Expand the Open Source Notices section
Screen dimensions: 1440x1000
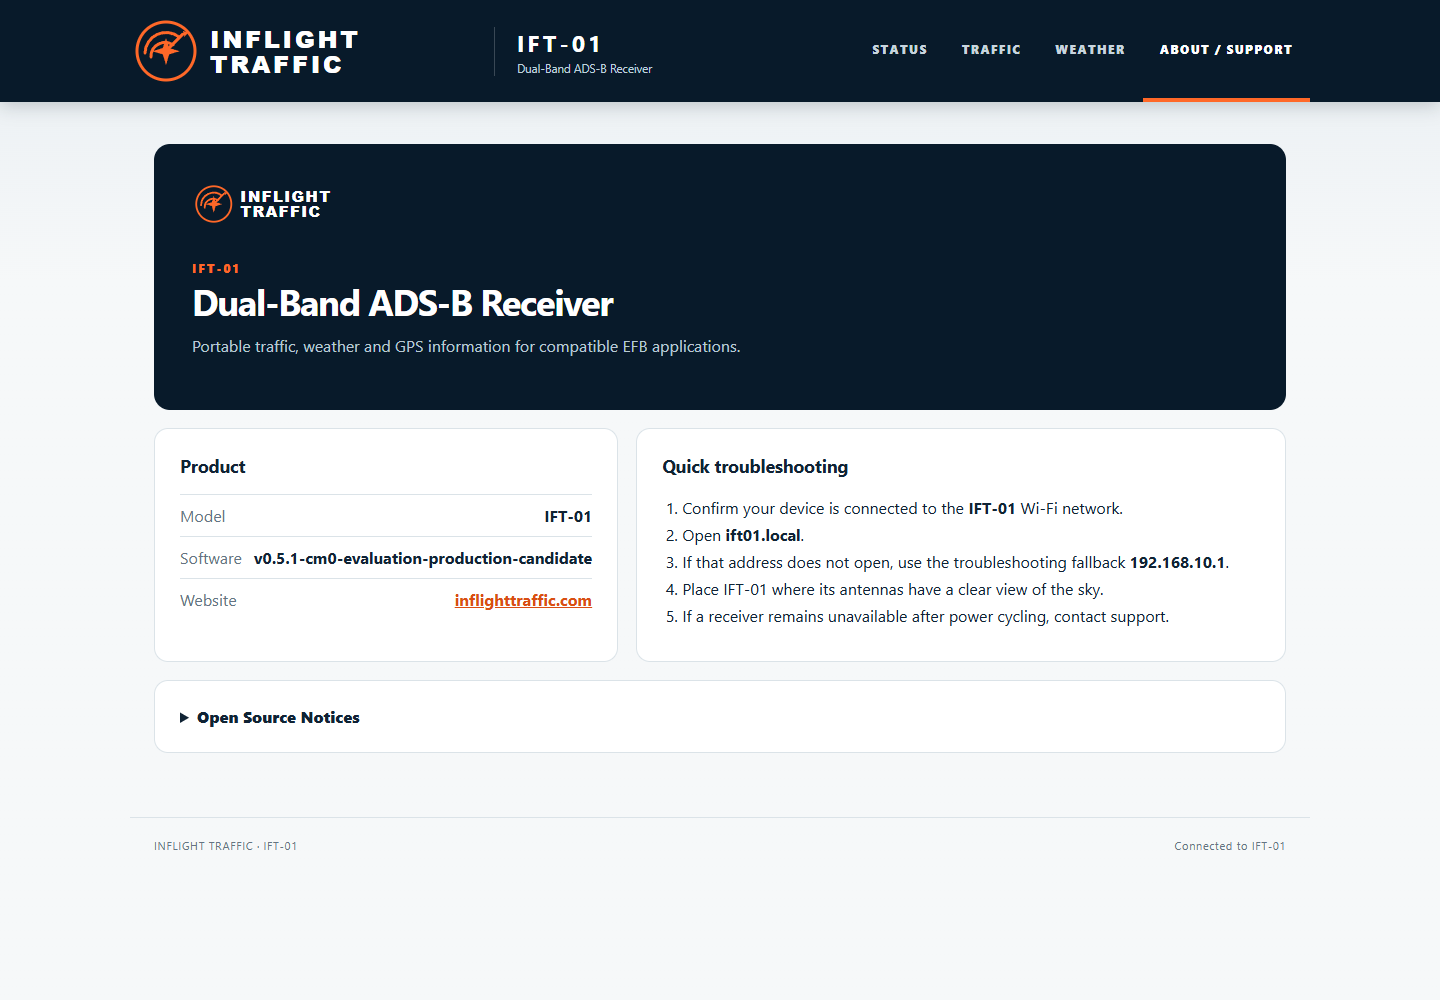(270, 717)
